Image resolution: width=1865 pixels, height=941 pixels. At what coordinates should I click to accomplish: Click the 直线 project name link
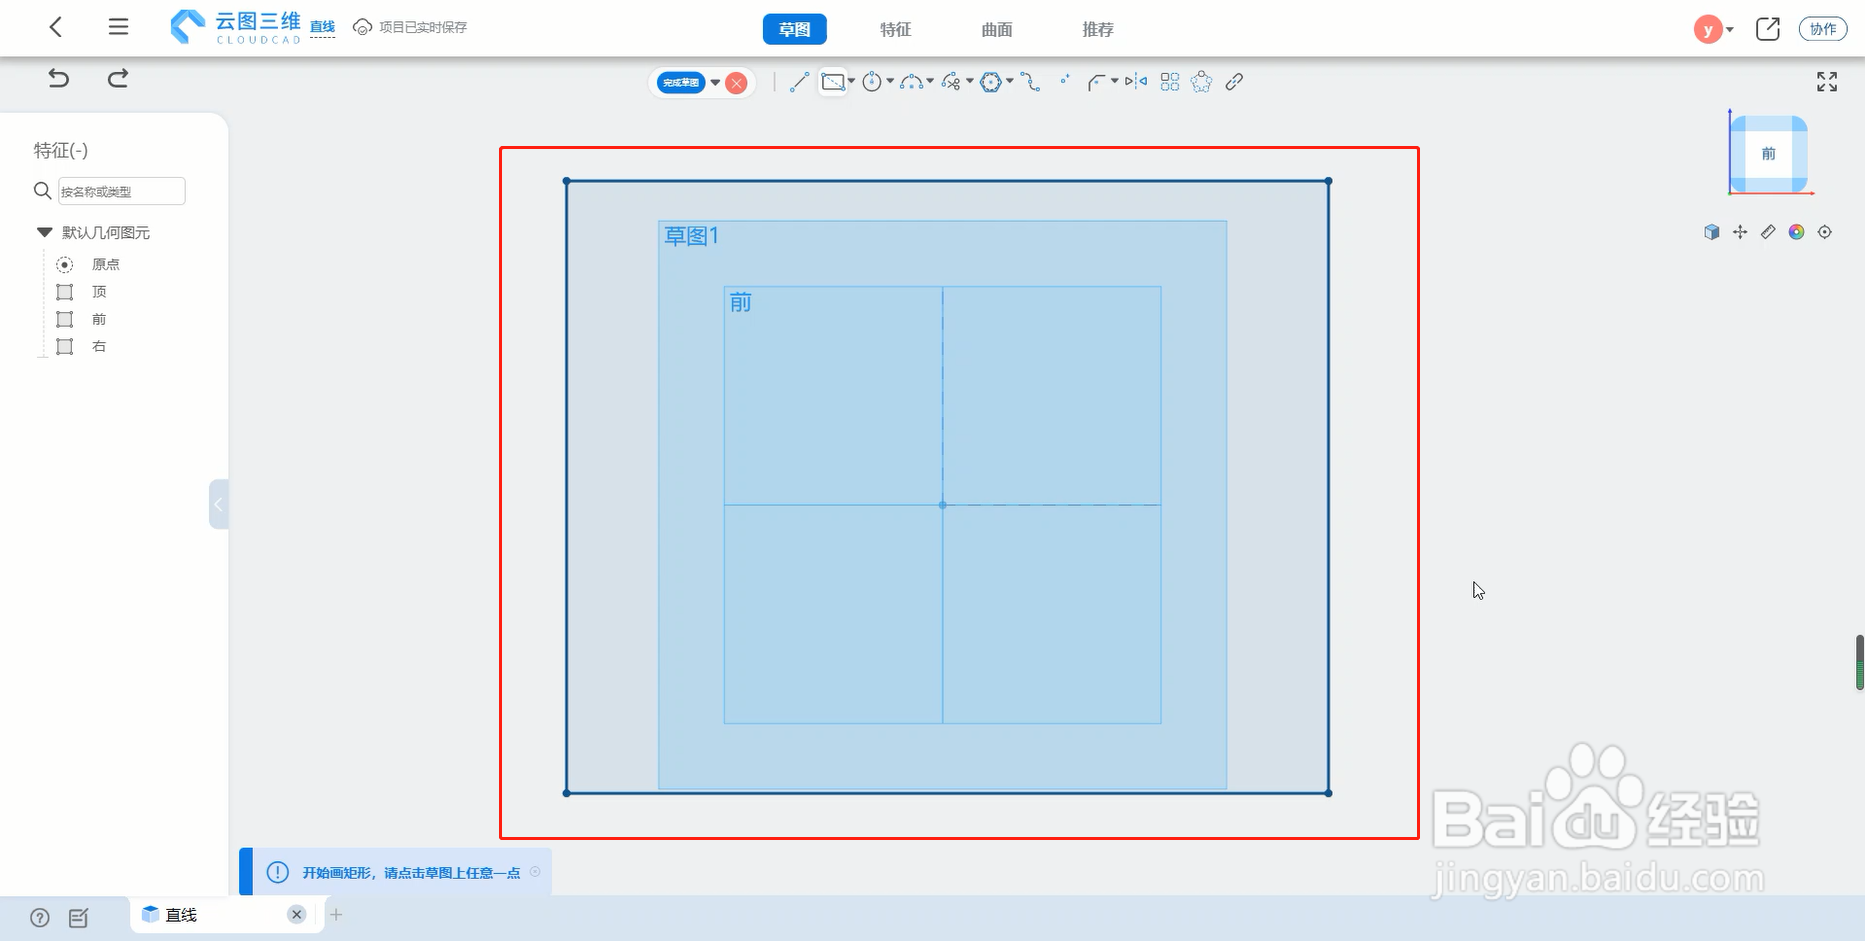tap(322, 27)
